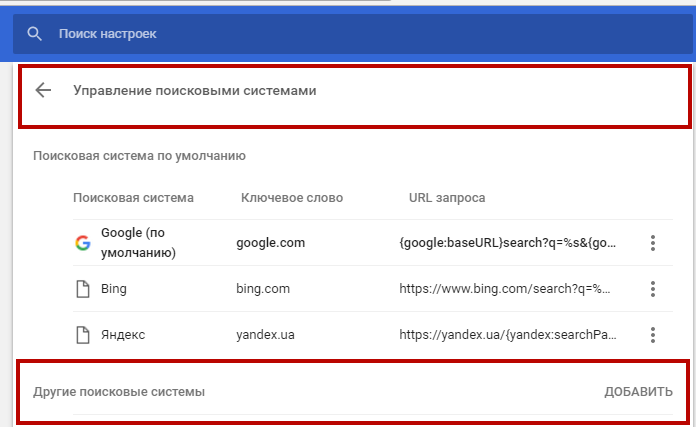Open the three-dot menu for Google
The height and width of the screenshot is (427, 696).
click(x=652, y=243)
